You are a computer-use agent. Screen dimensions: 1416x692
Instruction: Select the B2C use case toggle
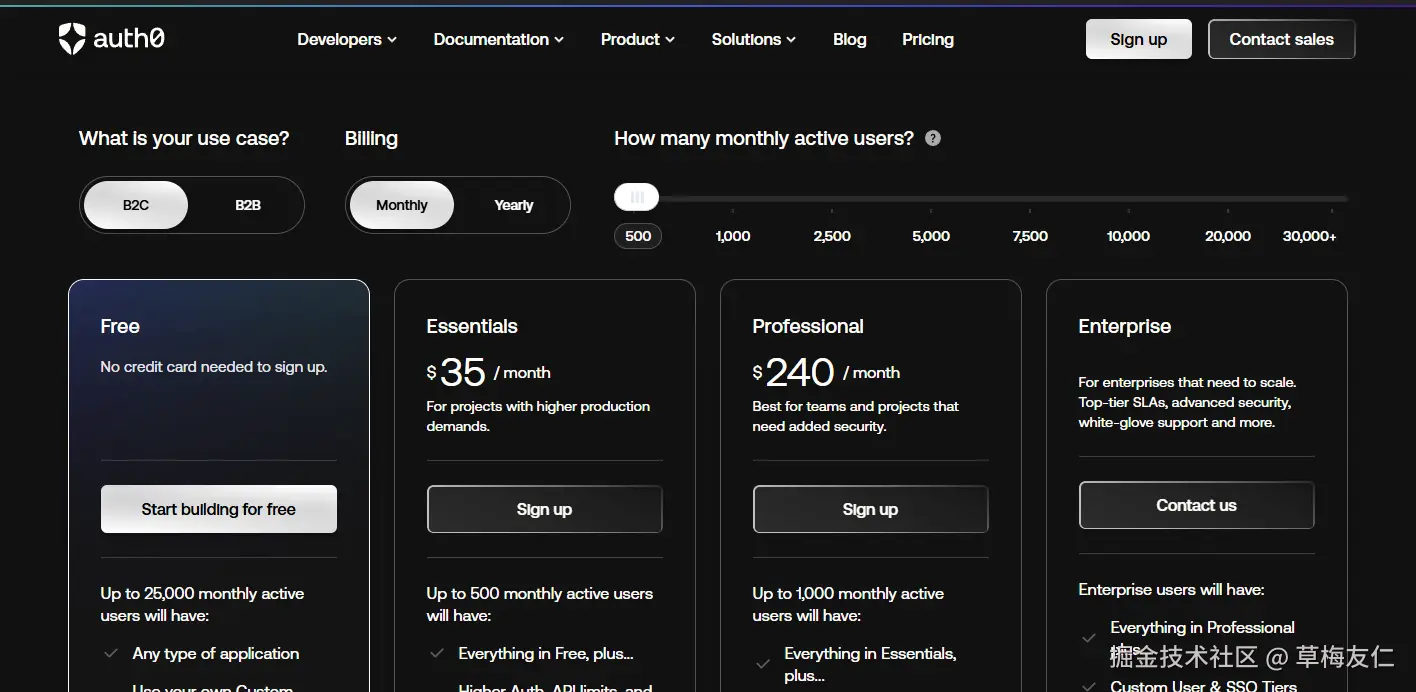point(136,205)
